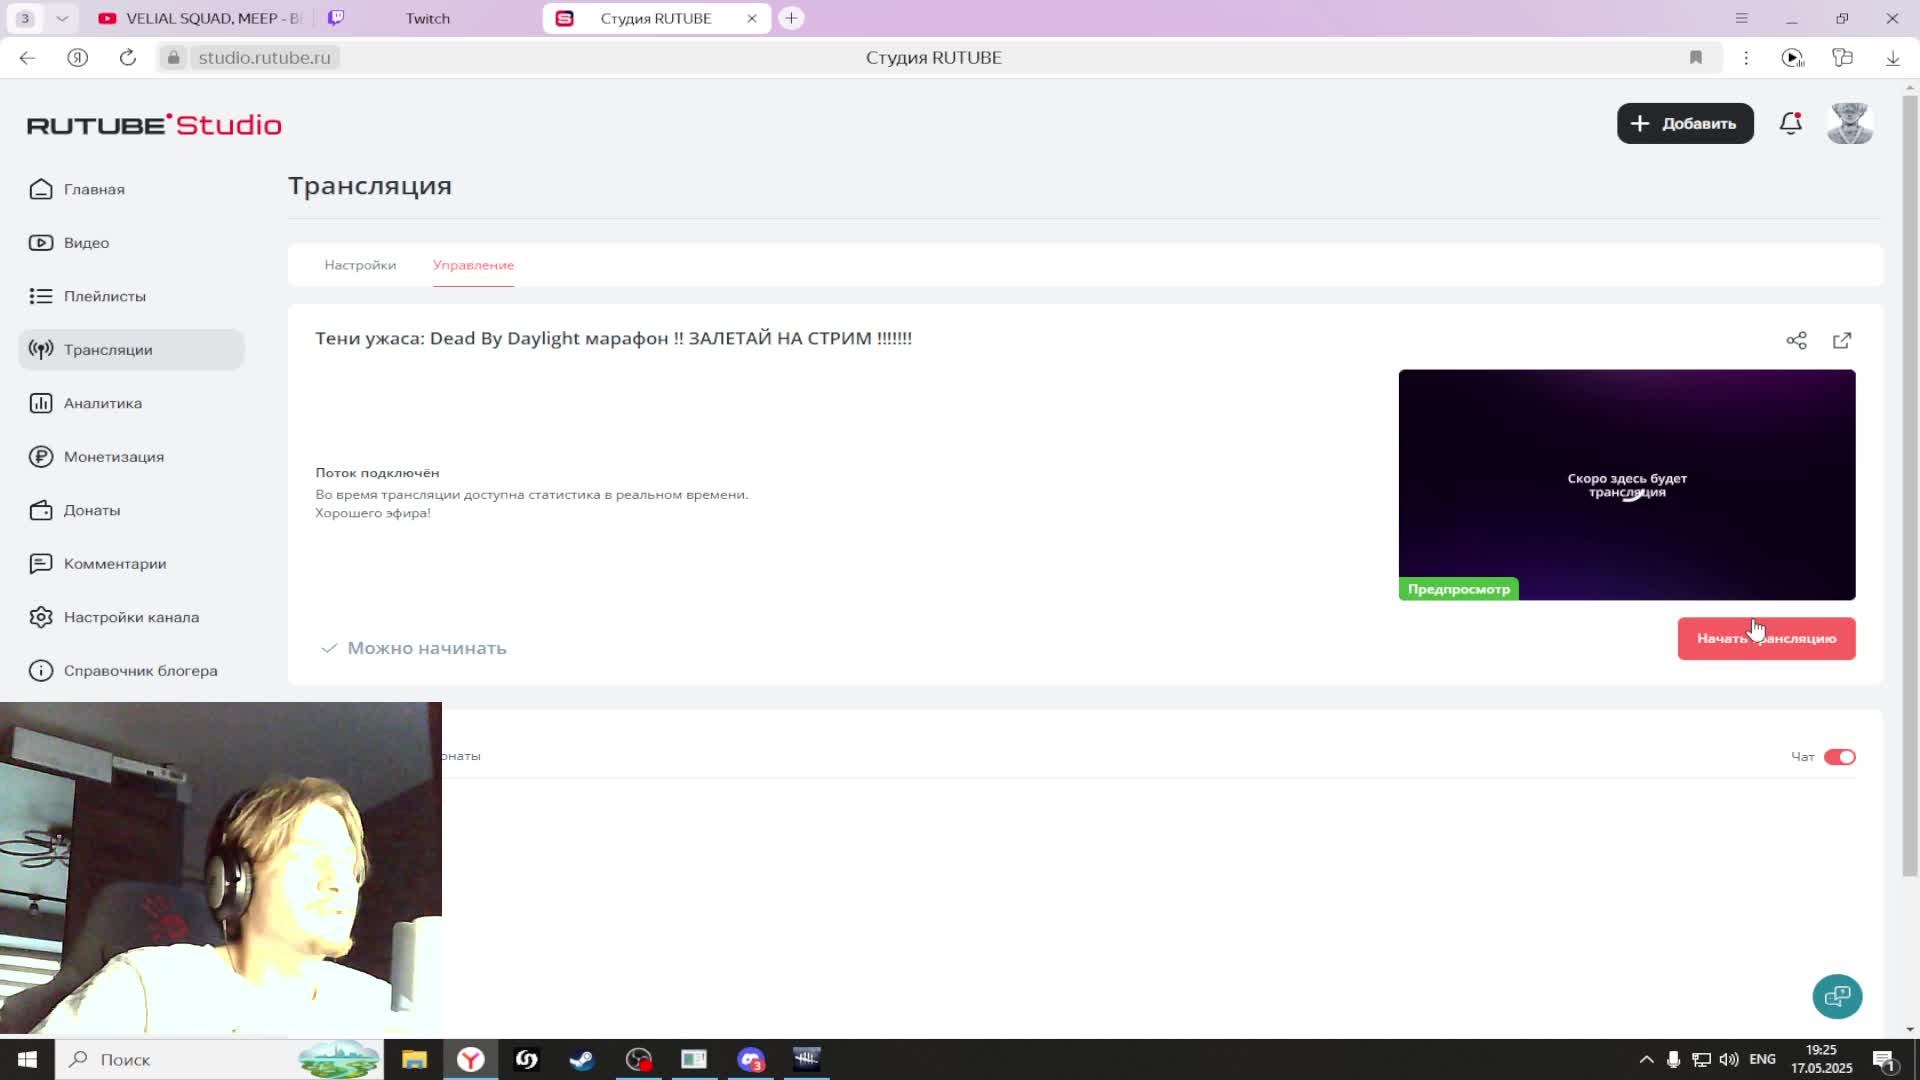Click the Поток подключён heading
1920x1080 pixels.
[x=377, y=473]
